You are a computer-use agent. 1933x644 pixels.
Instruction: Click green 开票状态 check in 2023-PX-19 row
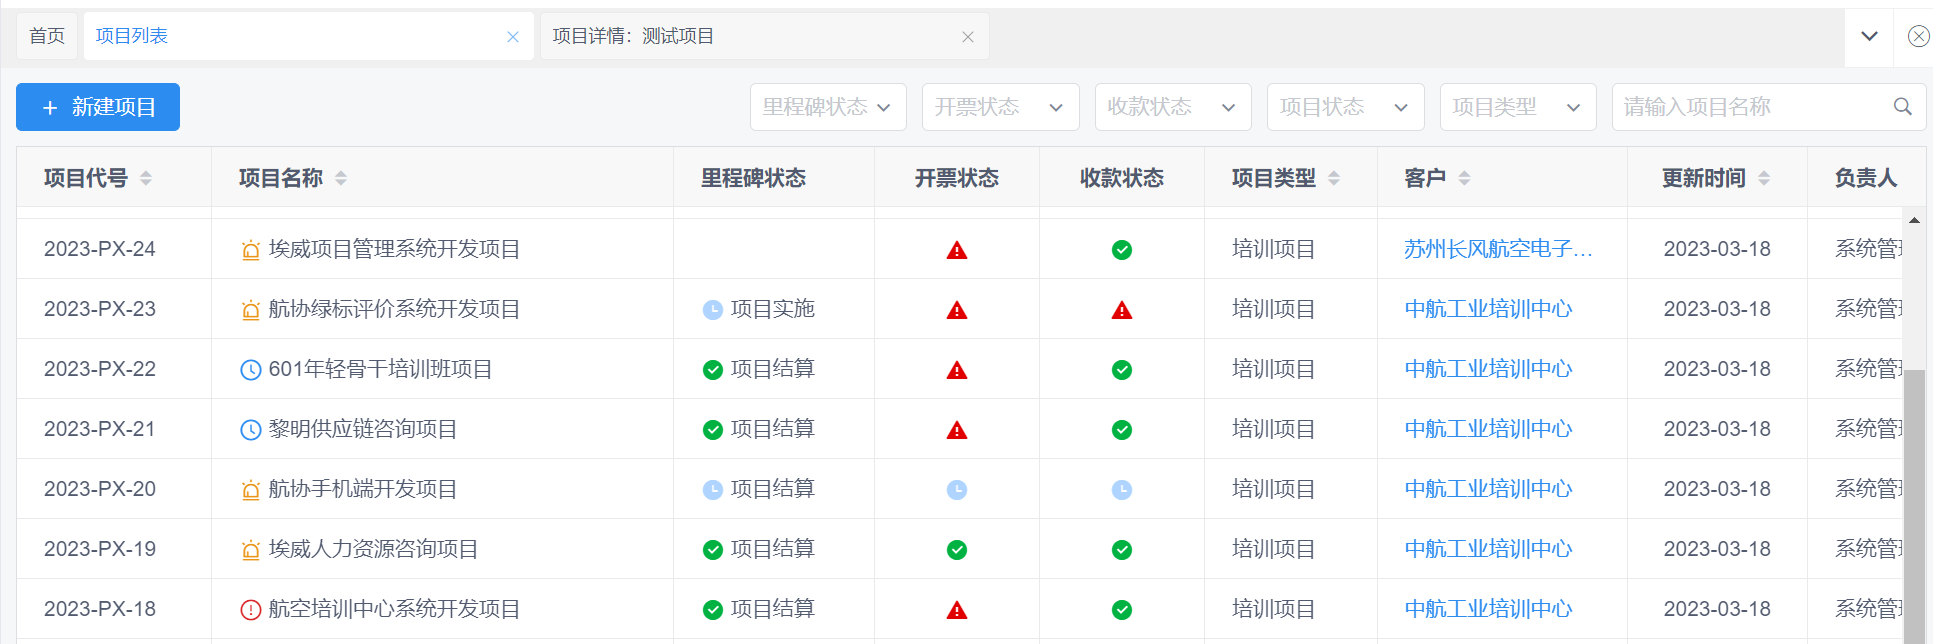(x=957, y=550)
